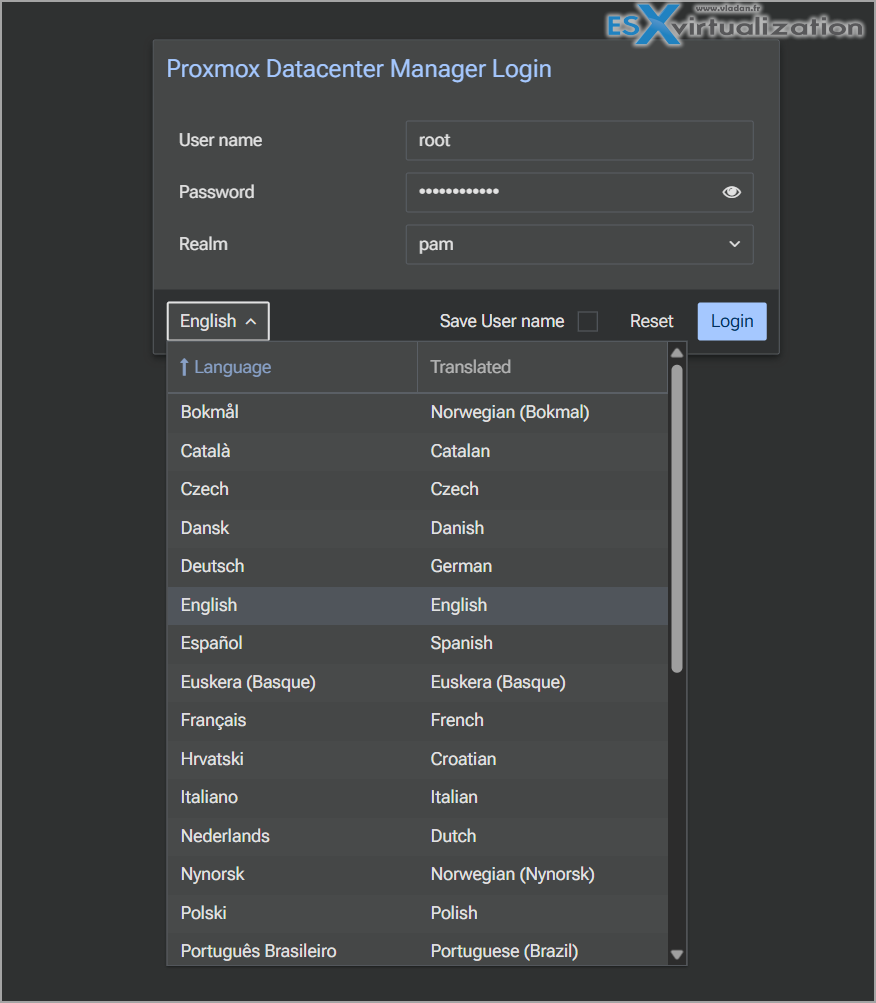
Task: Enable the Save User name checkbox
Action: click(588, 321)
